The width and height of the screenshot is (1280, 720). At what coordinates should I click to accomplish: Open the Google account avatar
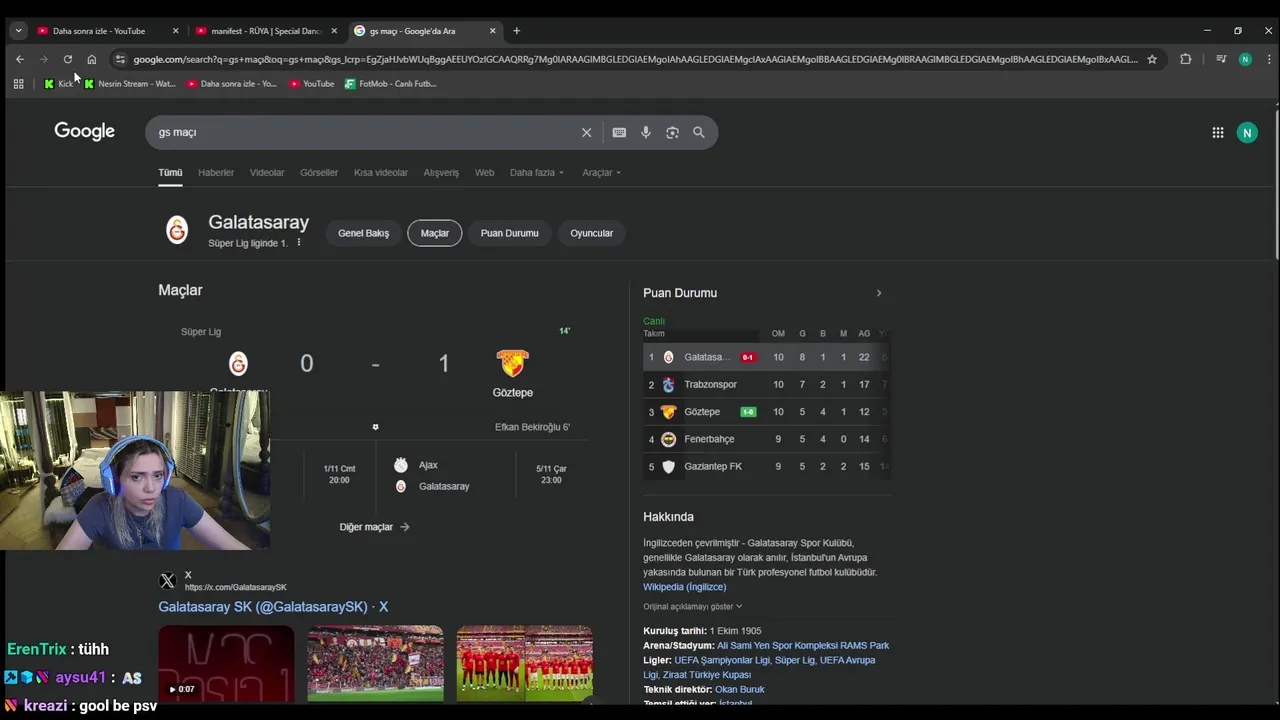pyautogui.click(x=1247, y=132)
